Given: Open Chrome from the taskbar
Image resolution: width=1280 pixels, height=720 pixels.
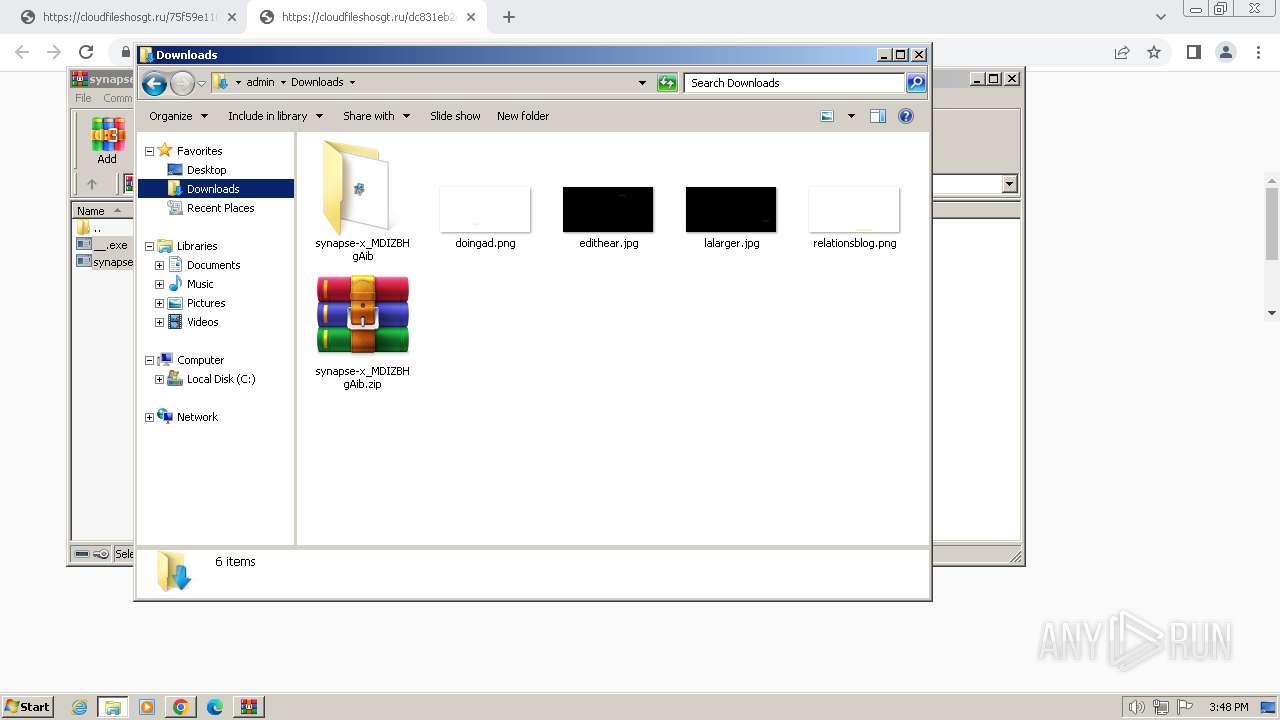Looking at the screenshot, I should [181, 707].
